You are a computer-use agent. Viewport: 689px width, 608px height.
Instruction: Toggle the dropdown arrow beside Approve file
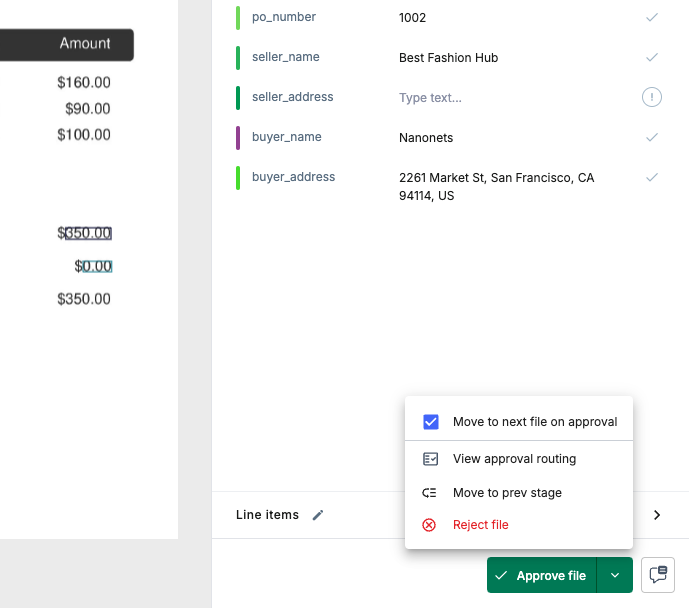point(615,575)
